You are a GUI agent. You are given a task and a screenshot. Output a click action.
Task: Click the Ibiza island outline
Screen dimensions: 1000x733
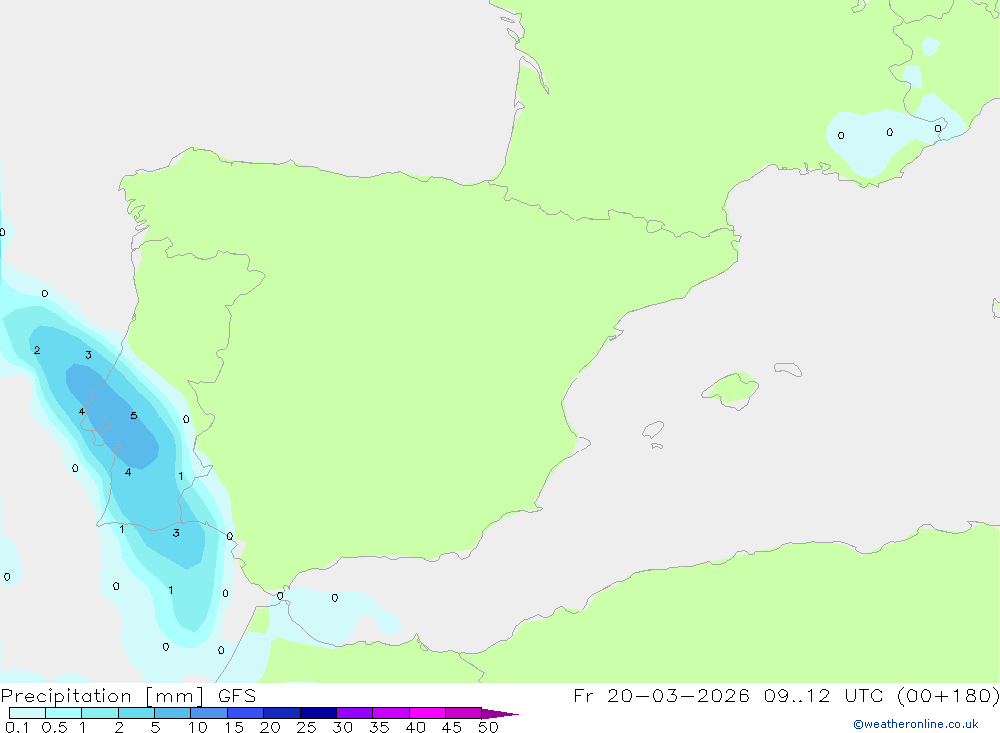click(x=653, y=430)
